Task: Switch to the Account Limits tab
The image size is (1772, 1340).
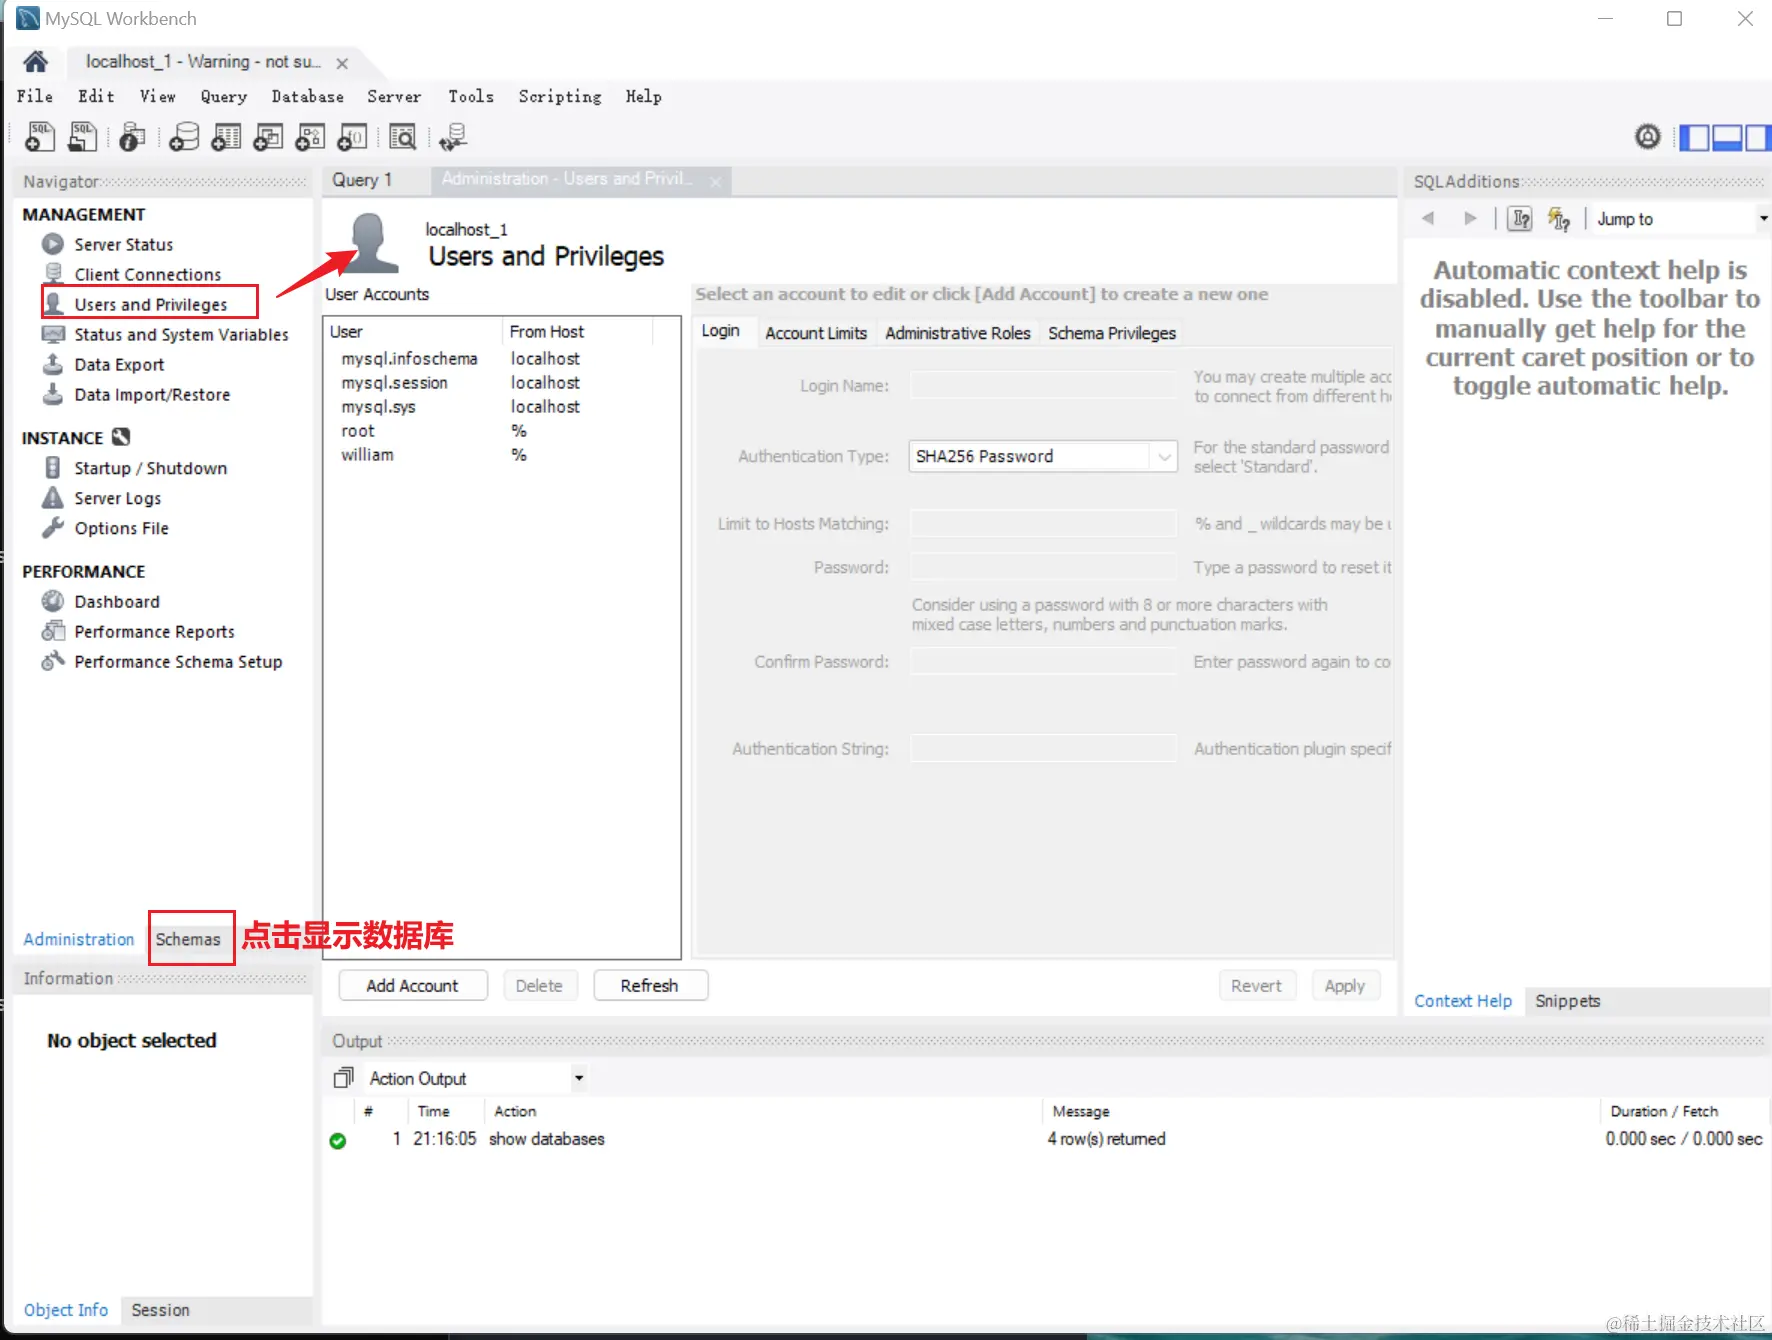Action: tap(816, 333)
